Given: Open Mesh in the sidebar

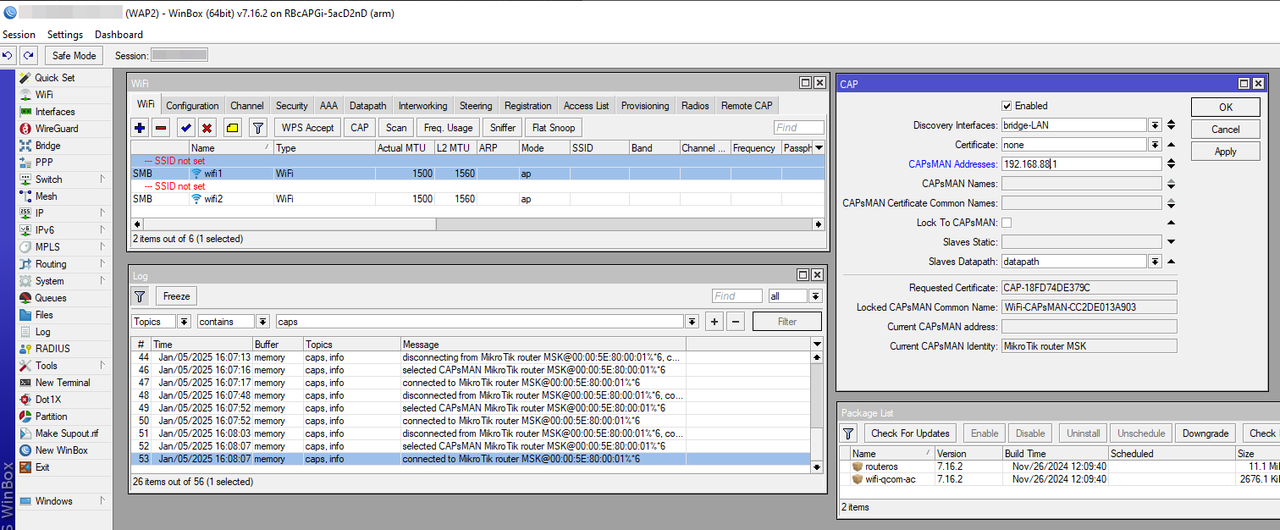Looking at the screenshot, I should point(46,197).
